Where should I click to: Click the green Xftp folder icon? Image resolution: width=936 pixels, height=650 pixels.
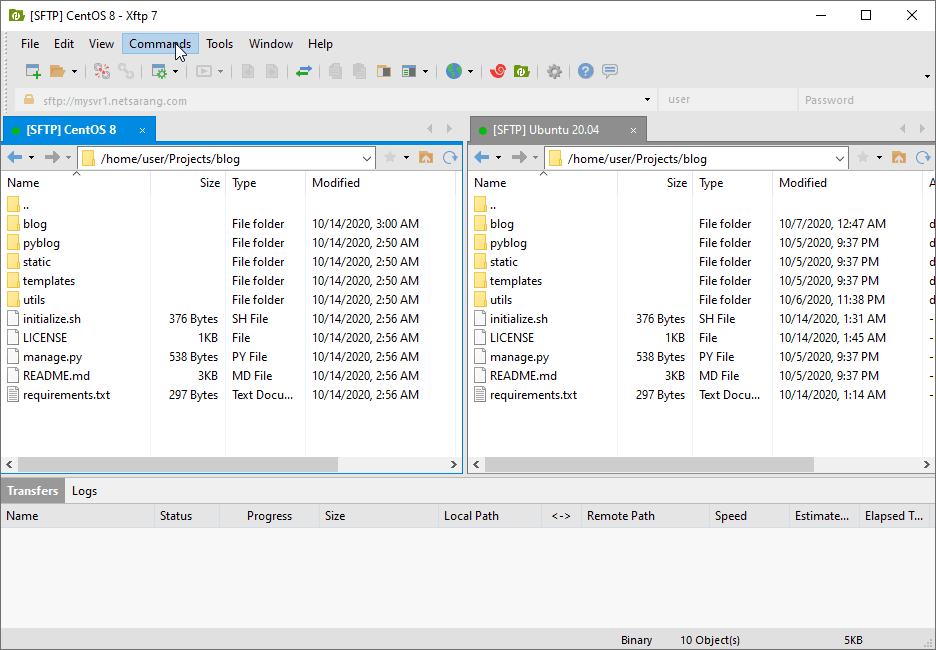point(522,72)
